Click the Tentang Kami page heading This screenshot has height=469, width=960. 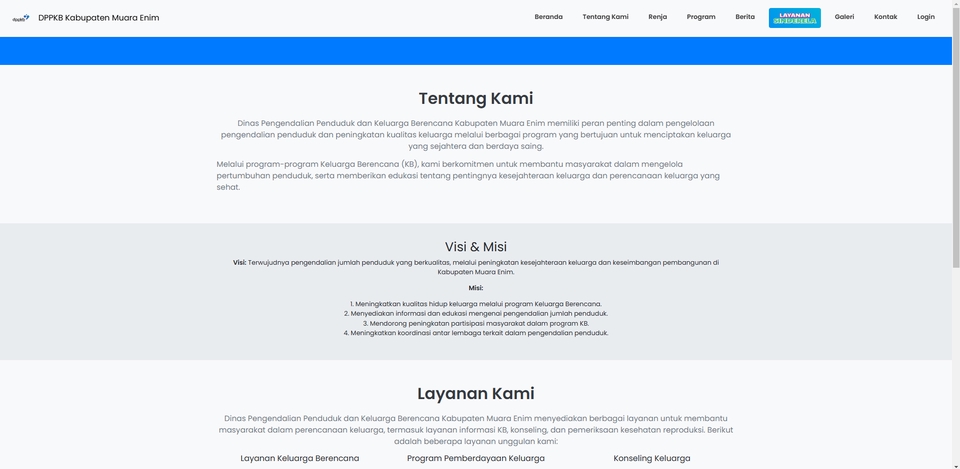pyautogui.click(x=476, y=99)
